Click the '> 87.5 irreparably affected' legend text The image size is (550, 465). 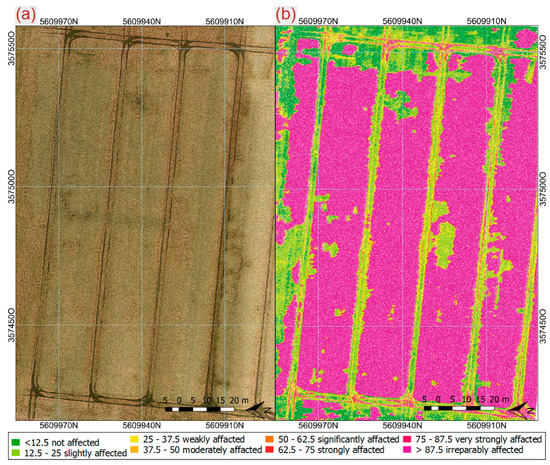coord(469,450)
